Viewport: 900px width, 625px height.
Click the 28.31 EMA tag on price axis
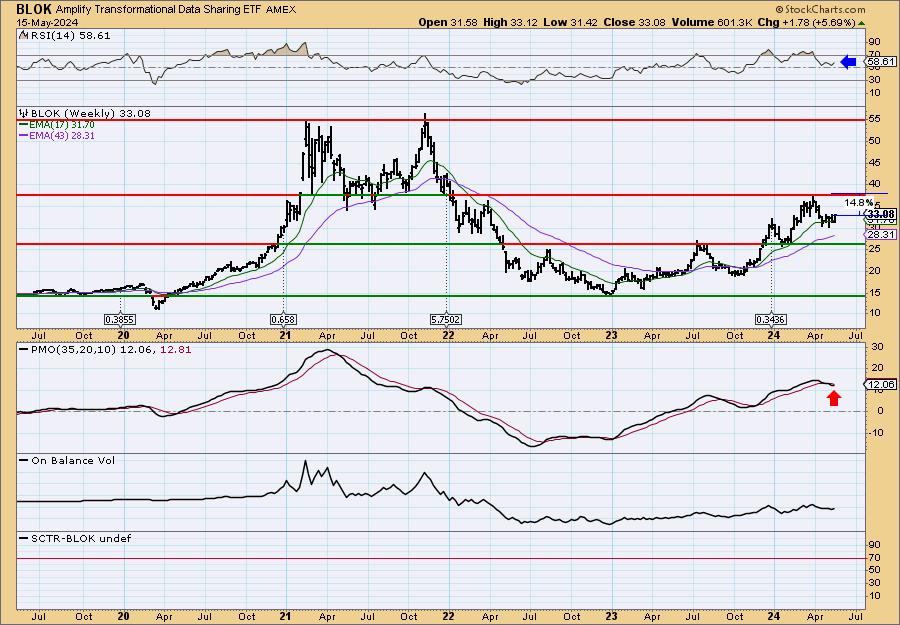click(880, 234)
